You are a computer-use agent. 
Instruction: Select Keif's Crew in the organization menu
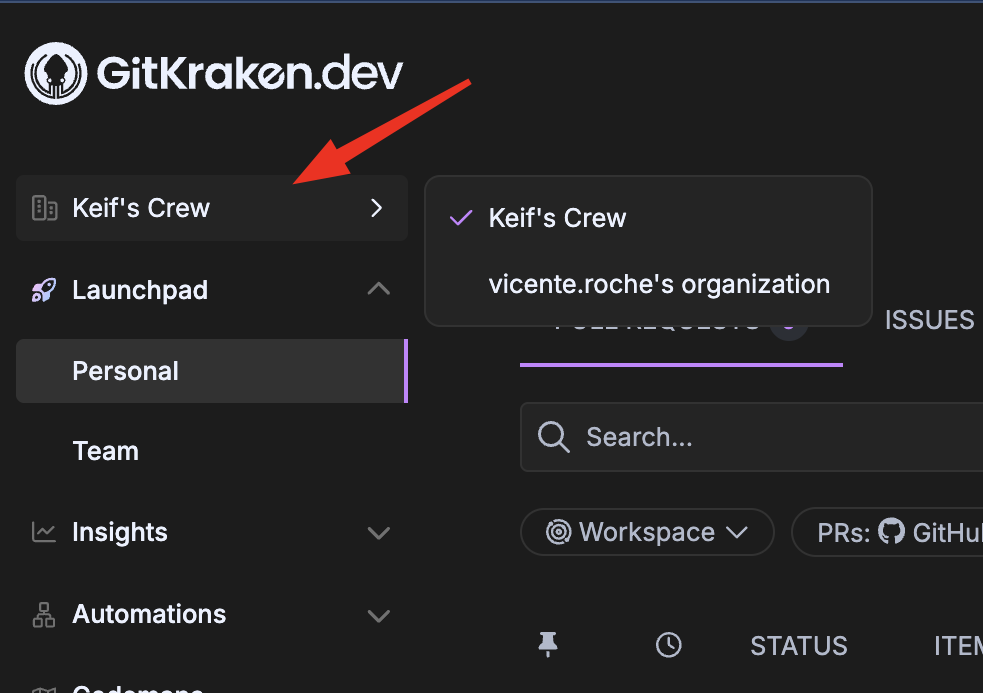coord(648,218)
